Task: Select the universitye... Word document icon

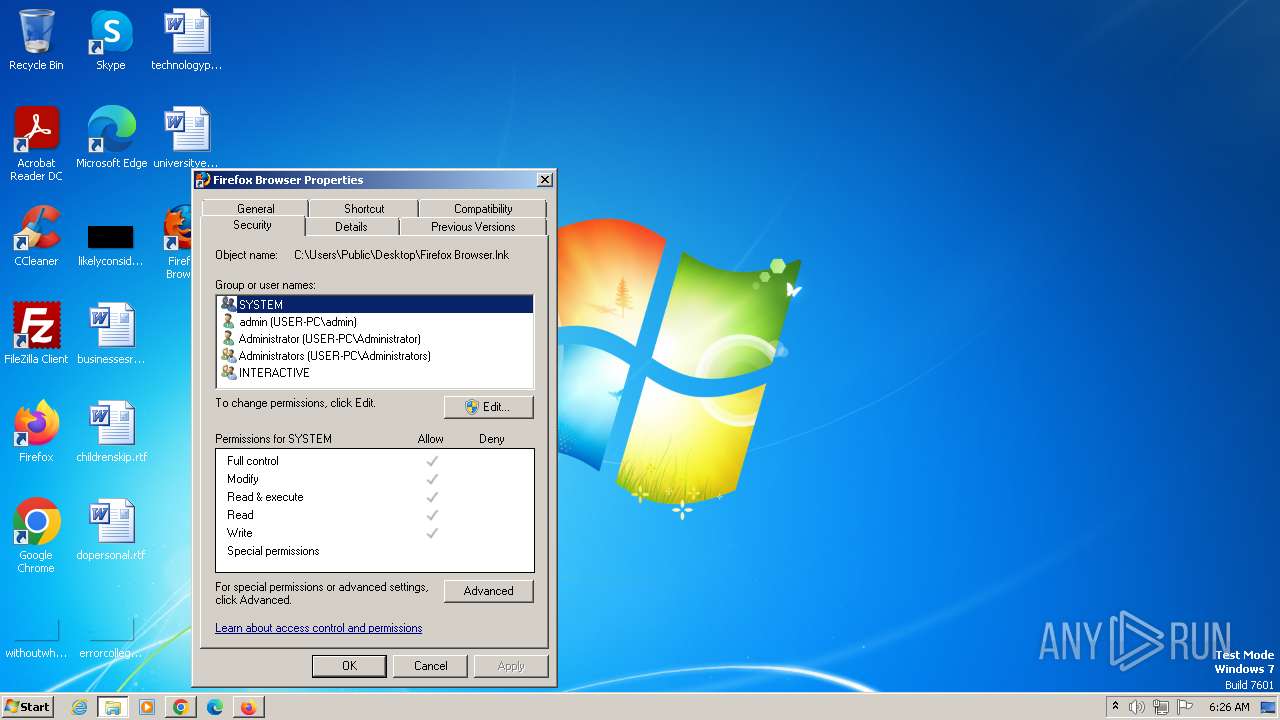Action: tap(186, 138)
